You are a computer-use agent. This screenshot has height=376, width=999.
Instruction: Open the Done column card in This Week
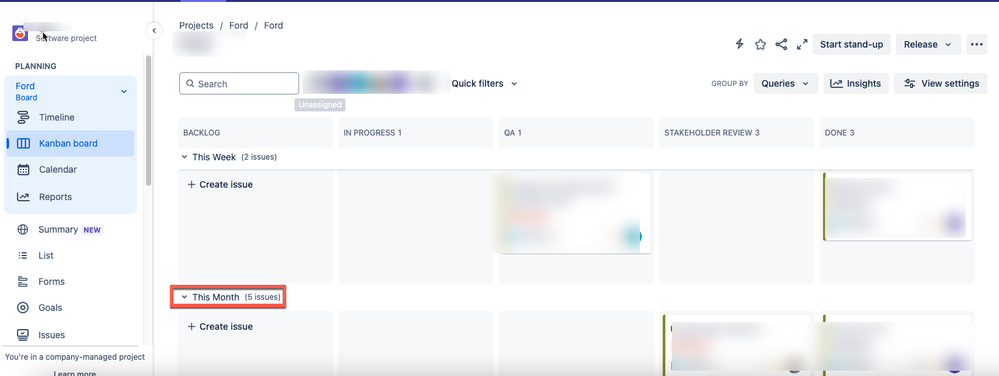[x=897, y=206]
